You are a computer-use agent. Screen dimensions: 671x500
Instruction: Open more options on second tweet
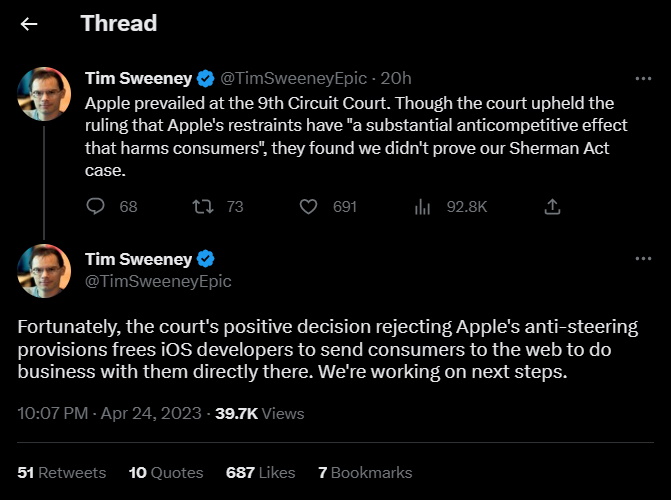644,259
